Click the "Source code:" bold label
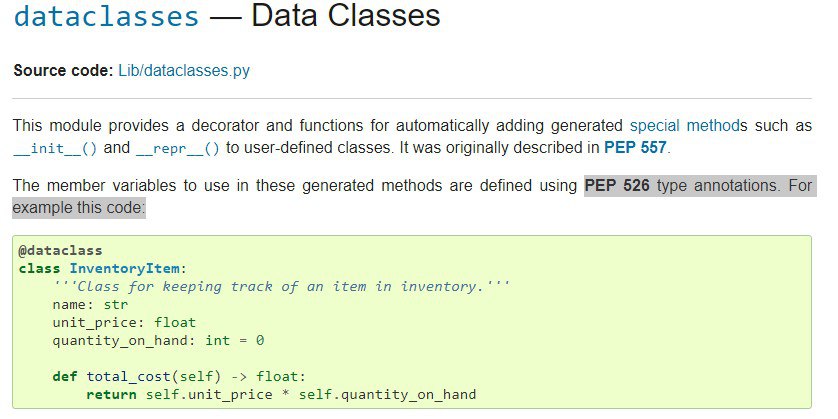The image size is (838, 419). click(63, 71)
